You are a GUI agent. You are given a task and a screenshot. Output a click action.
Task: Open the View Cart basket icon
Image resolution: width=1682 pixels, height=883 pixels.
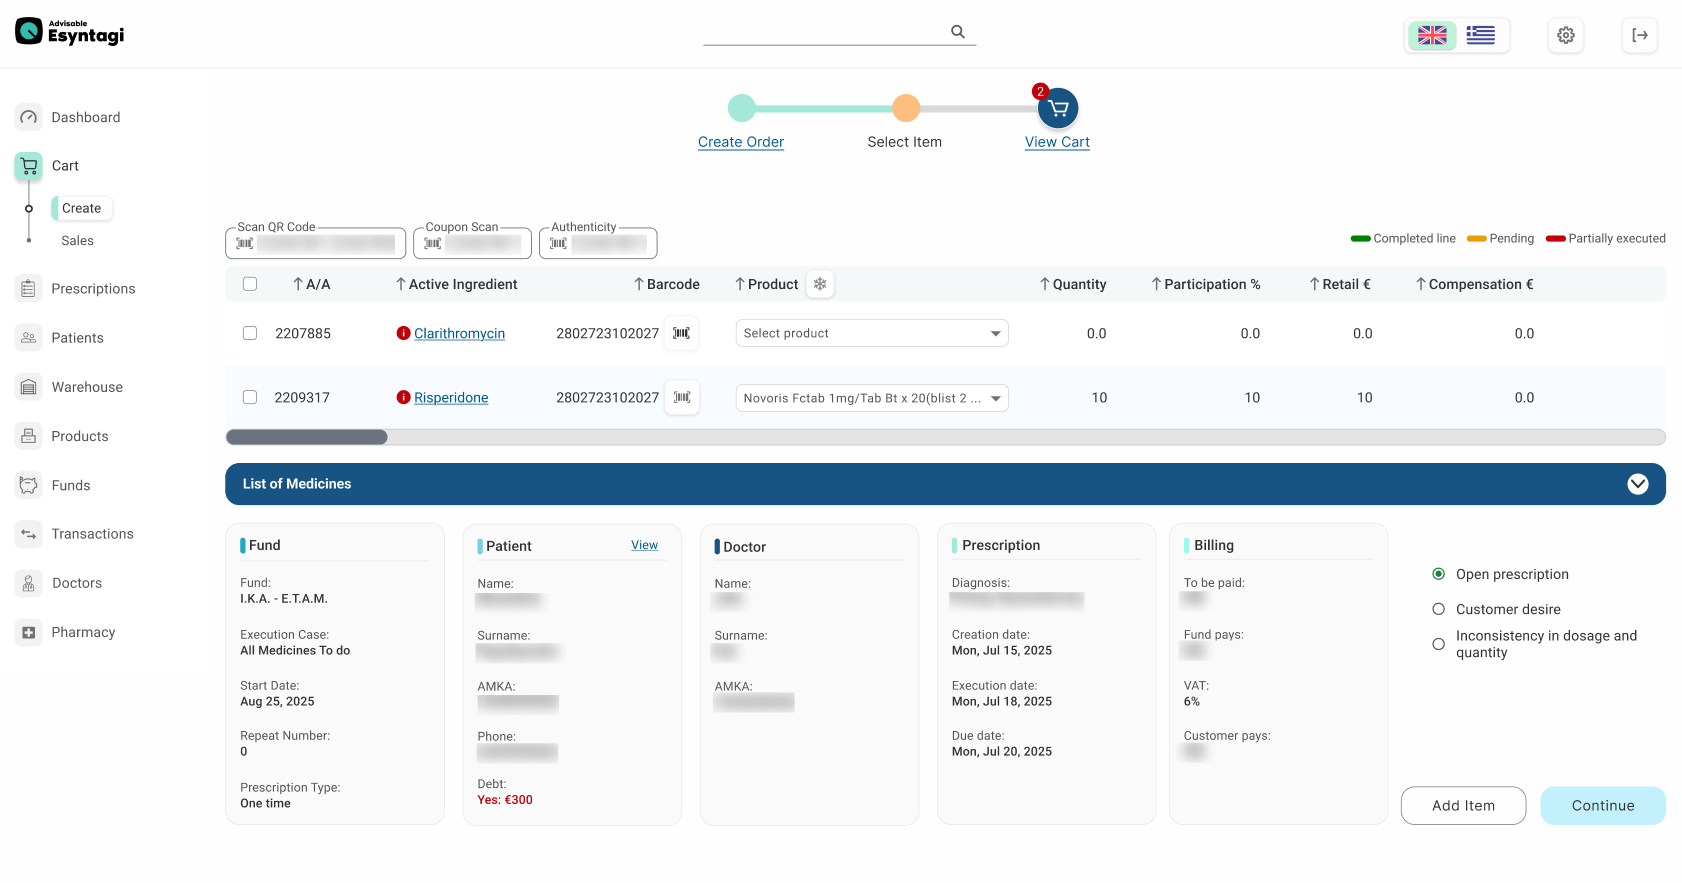click(x=1058, y=108)
